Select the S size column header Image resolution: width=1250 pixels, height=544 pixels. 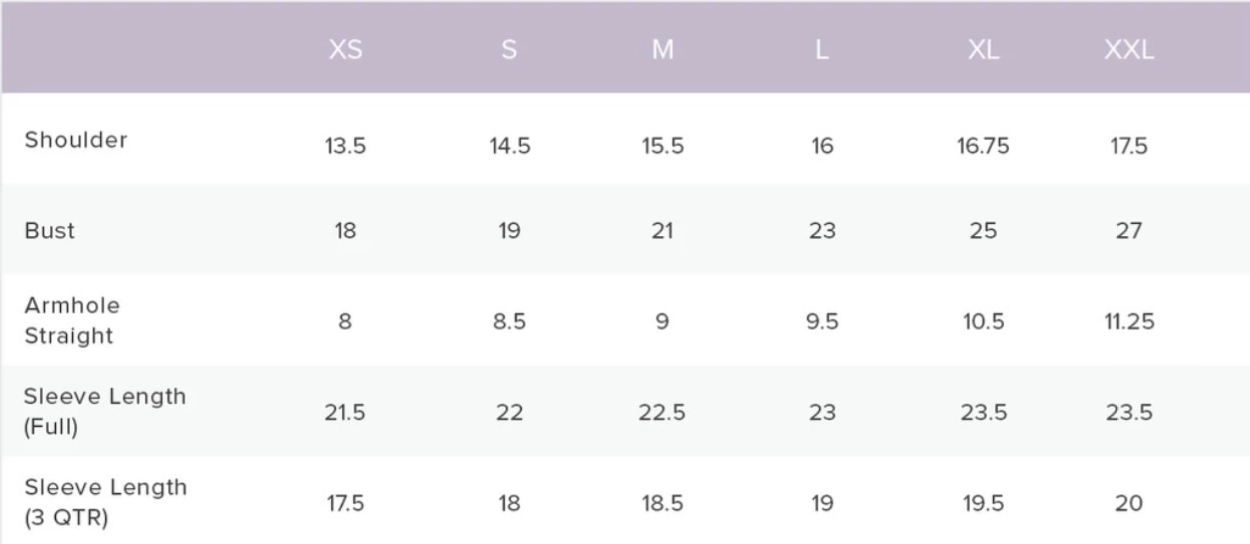pos(509,51)
